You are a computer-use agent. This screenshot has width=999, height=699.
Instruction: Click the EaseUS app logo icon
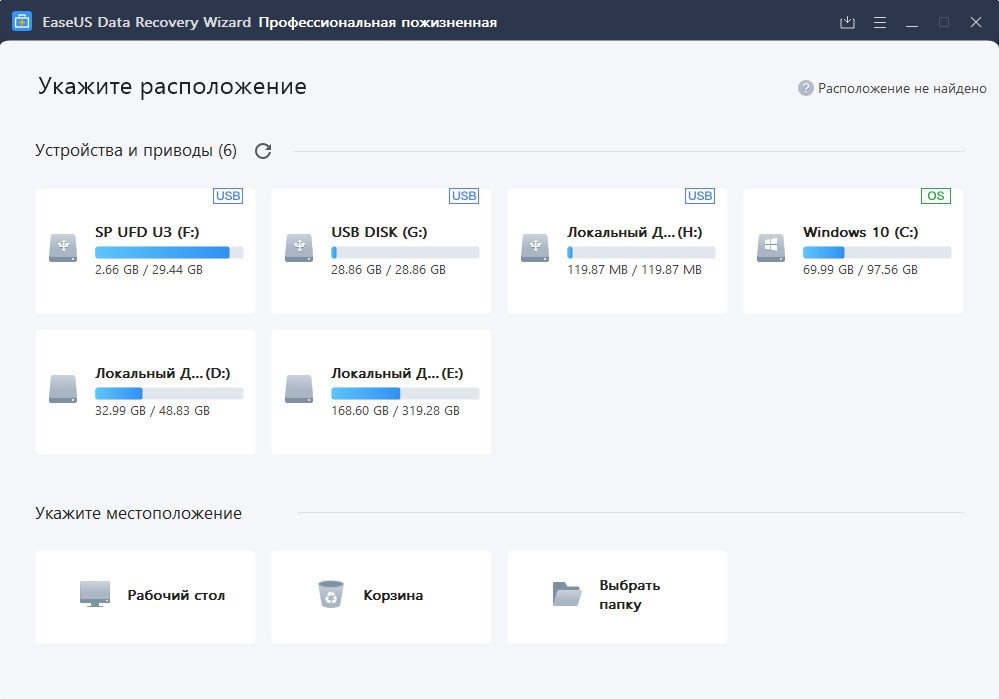click(x=22, y=22)
